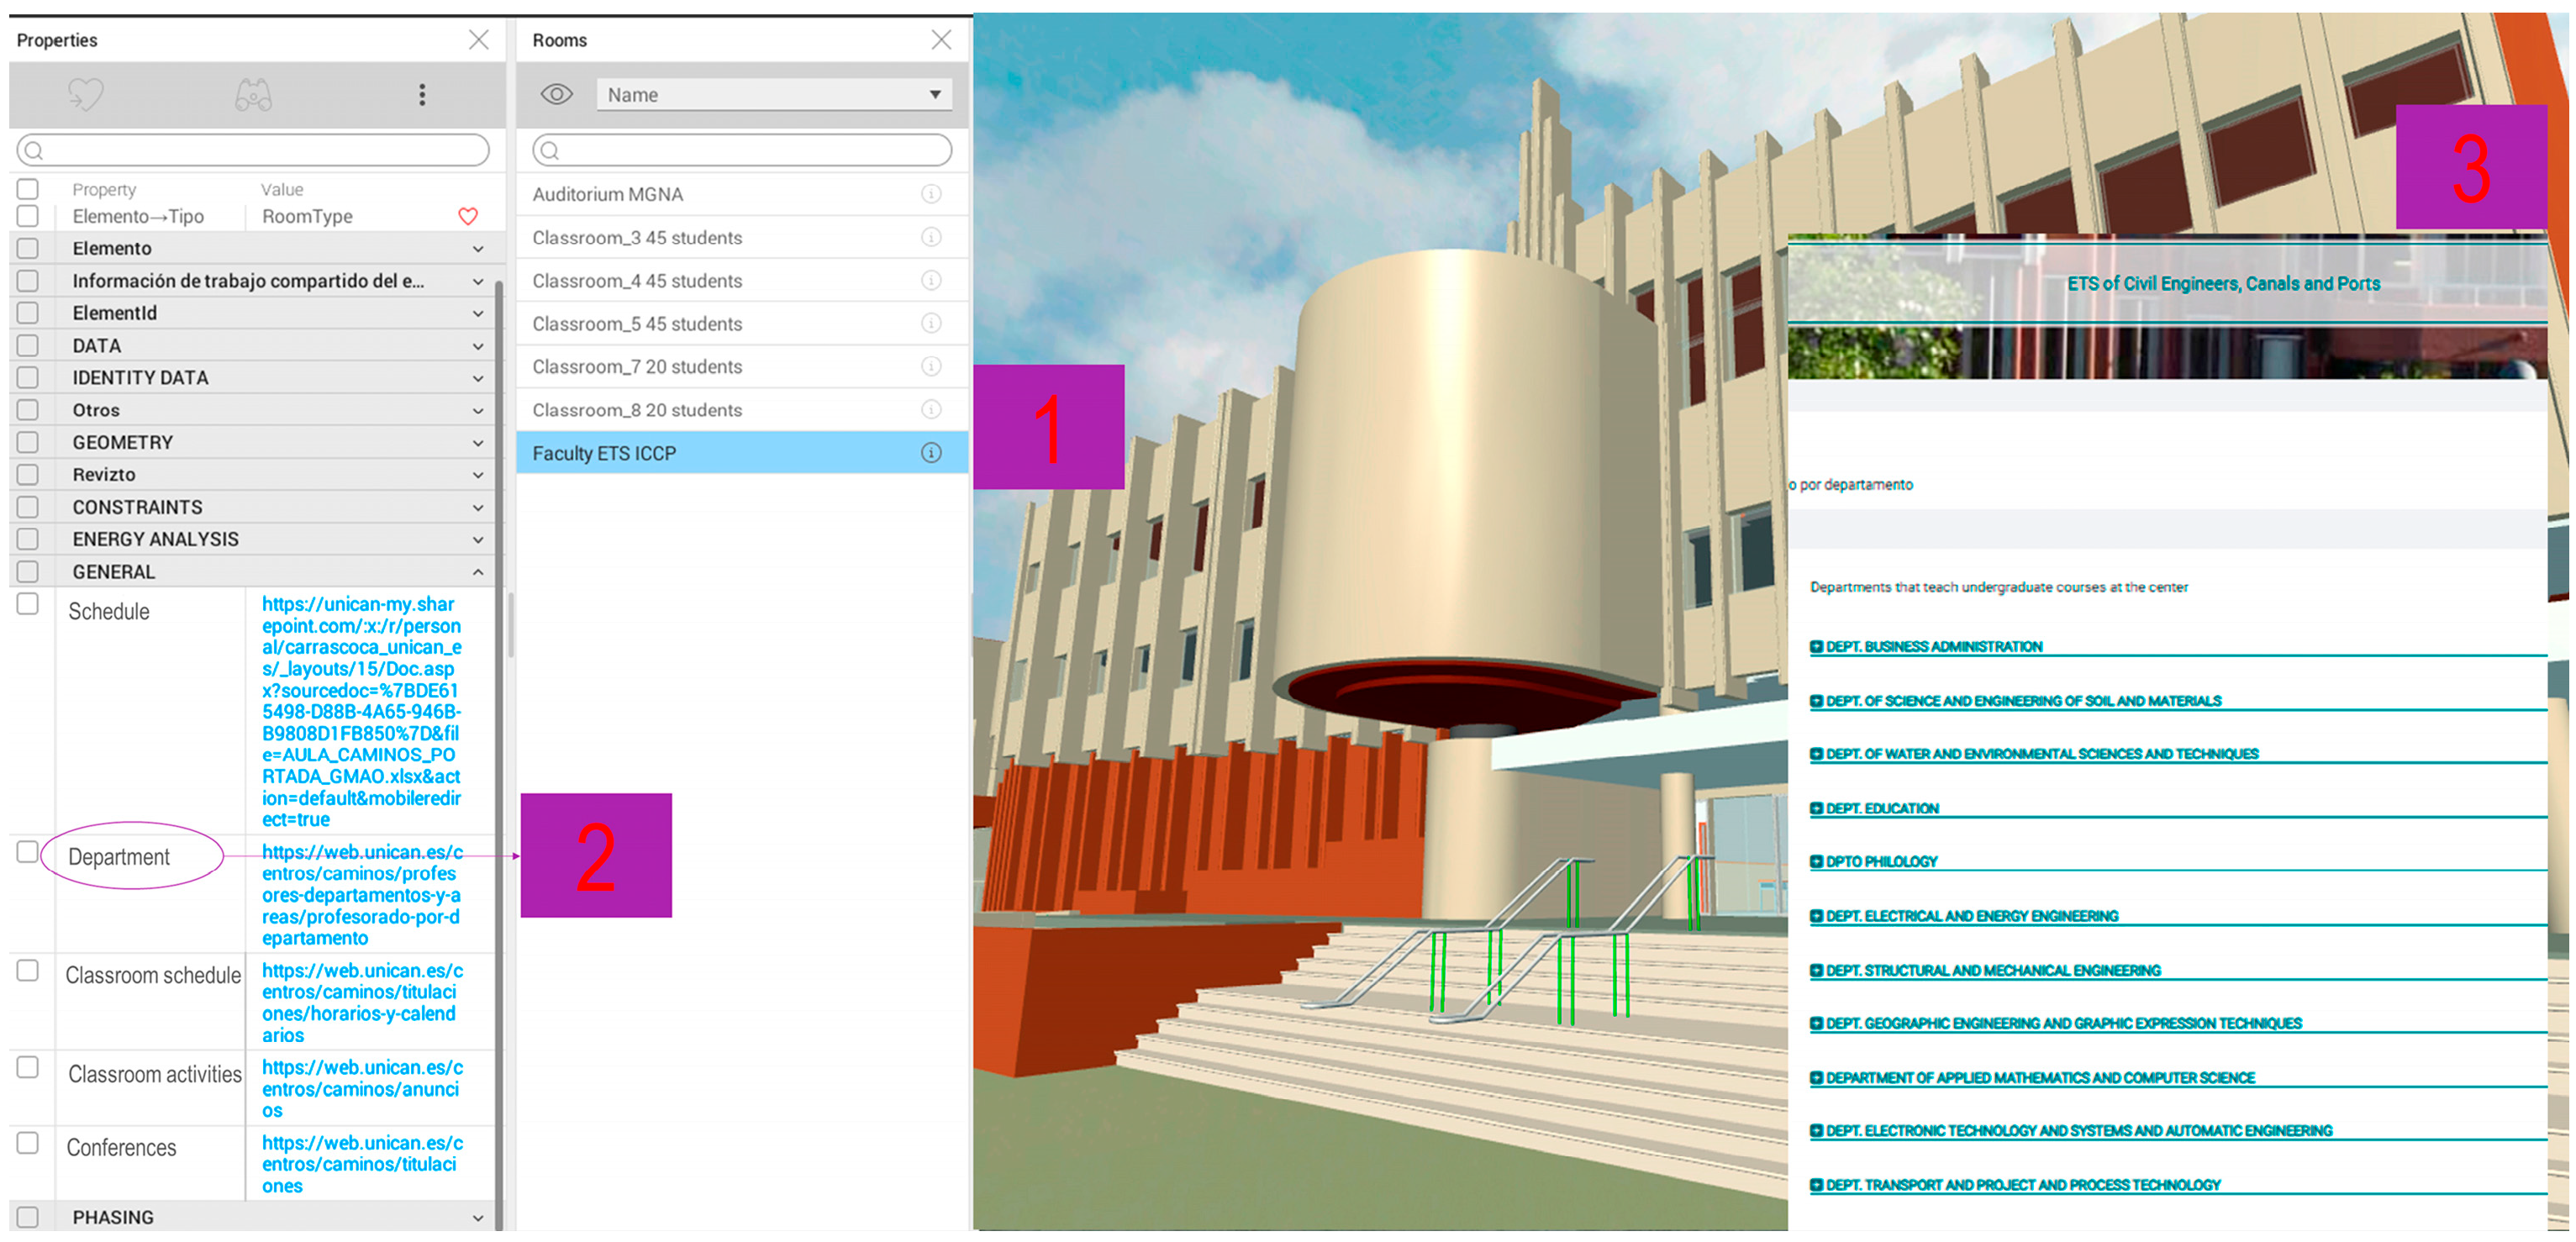
Task: Click the favorites heart icon in Properties toolbar
Action: (86, 95)
